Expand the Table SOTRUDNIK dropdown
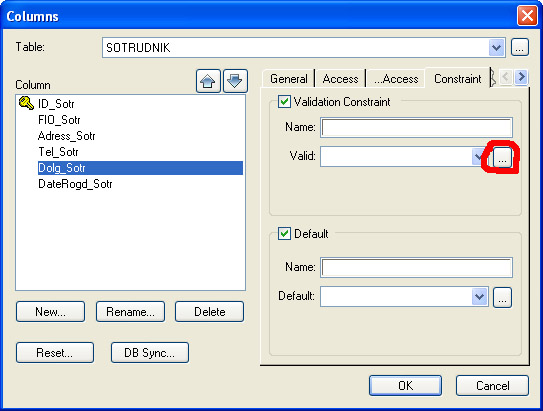The width and height of the screenshot is (543, 411). point(496,47)
